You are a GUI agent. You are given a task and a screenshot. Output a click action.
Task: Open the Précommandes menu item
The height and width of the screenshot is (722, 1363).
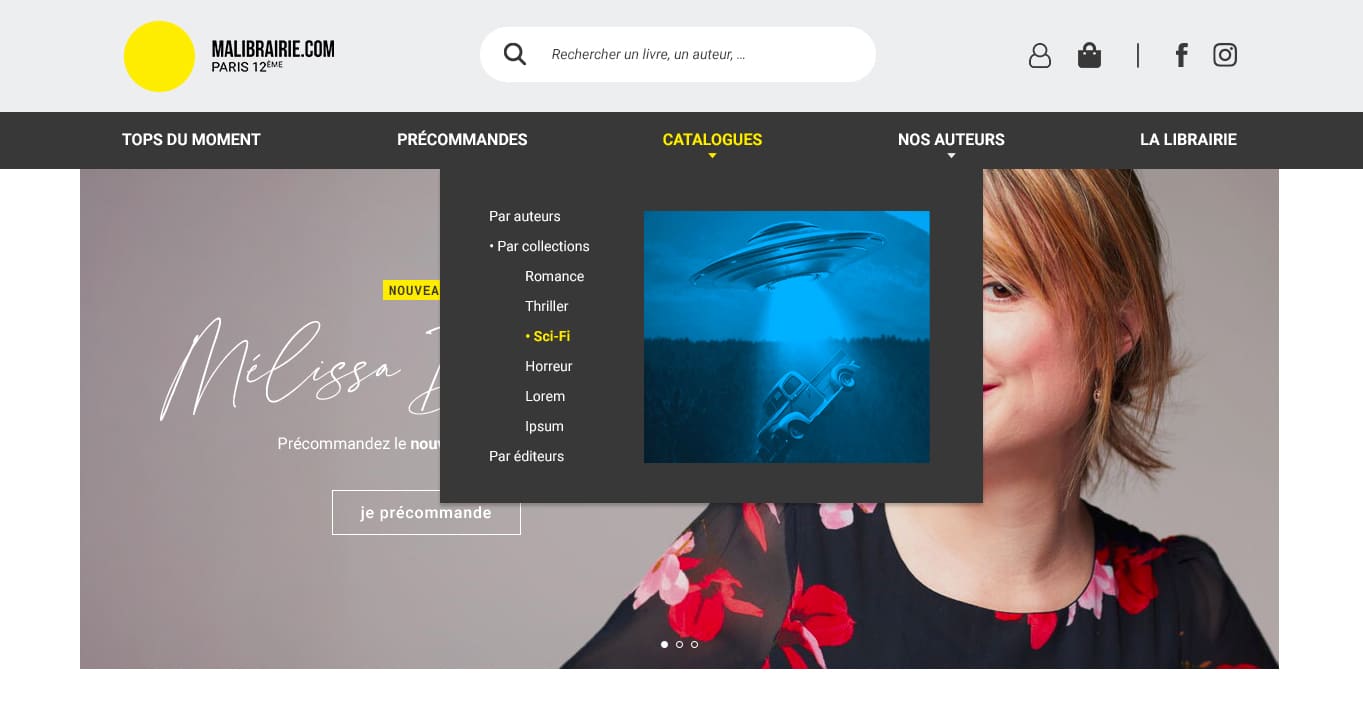[462, 140]
